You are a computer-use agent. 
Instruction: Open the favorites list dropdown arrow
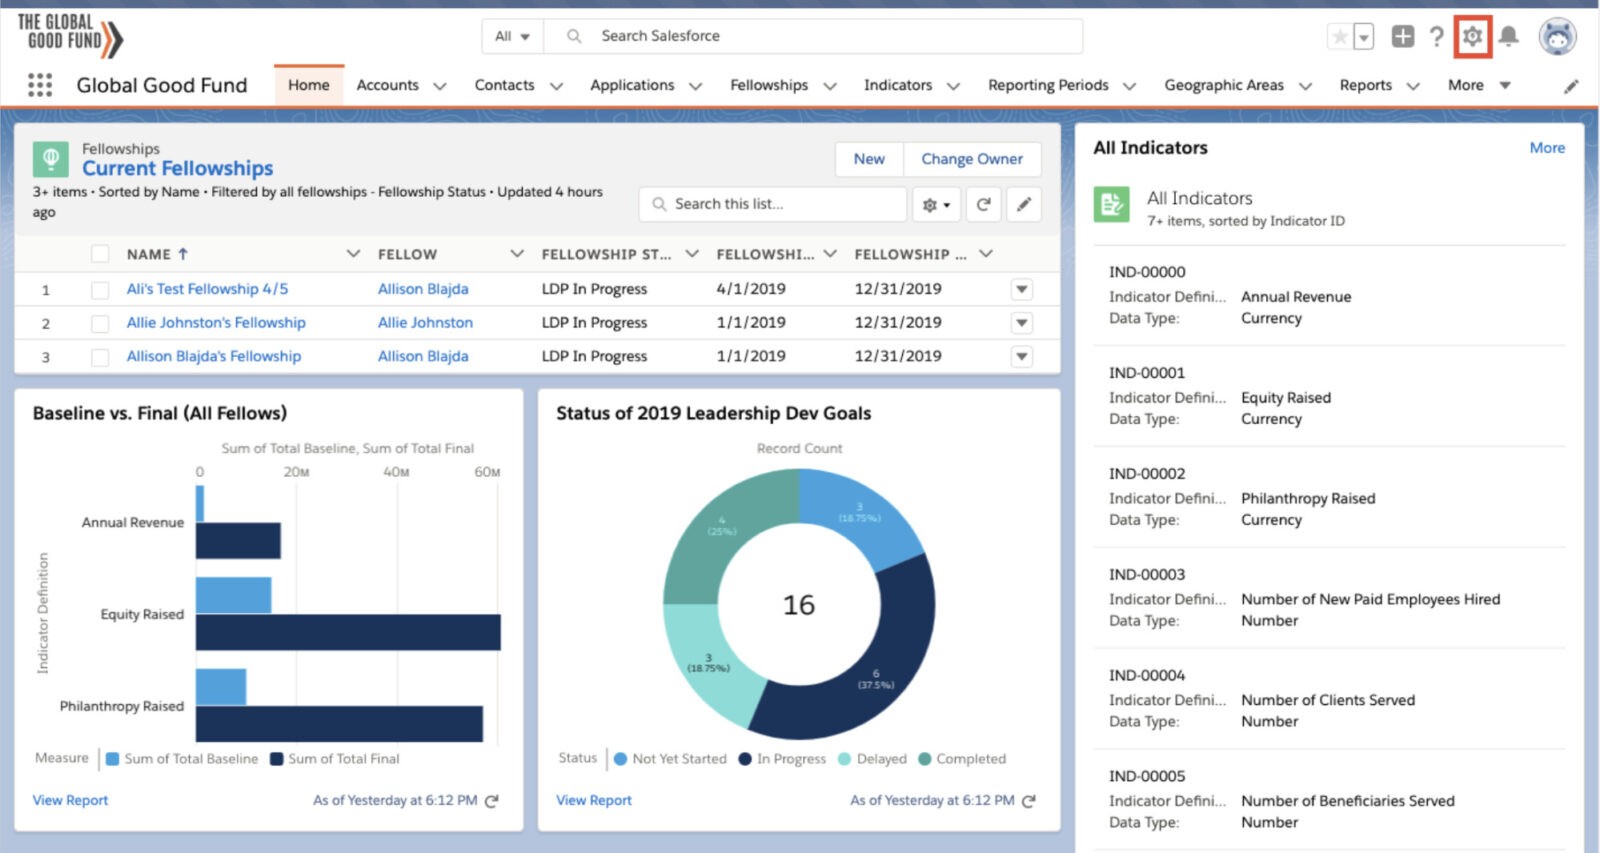point(1364,37)
